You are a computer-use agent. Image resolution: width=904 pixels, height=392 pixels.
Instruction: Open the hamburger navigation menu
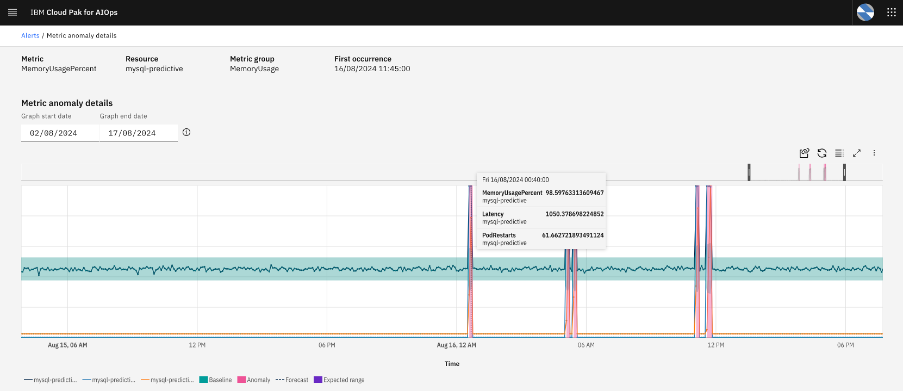click(x=12, y=12)
